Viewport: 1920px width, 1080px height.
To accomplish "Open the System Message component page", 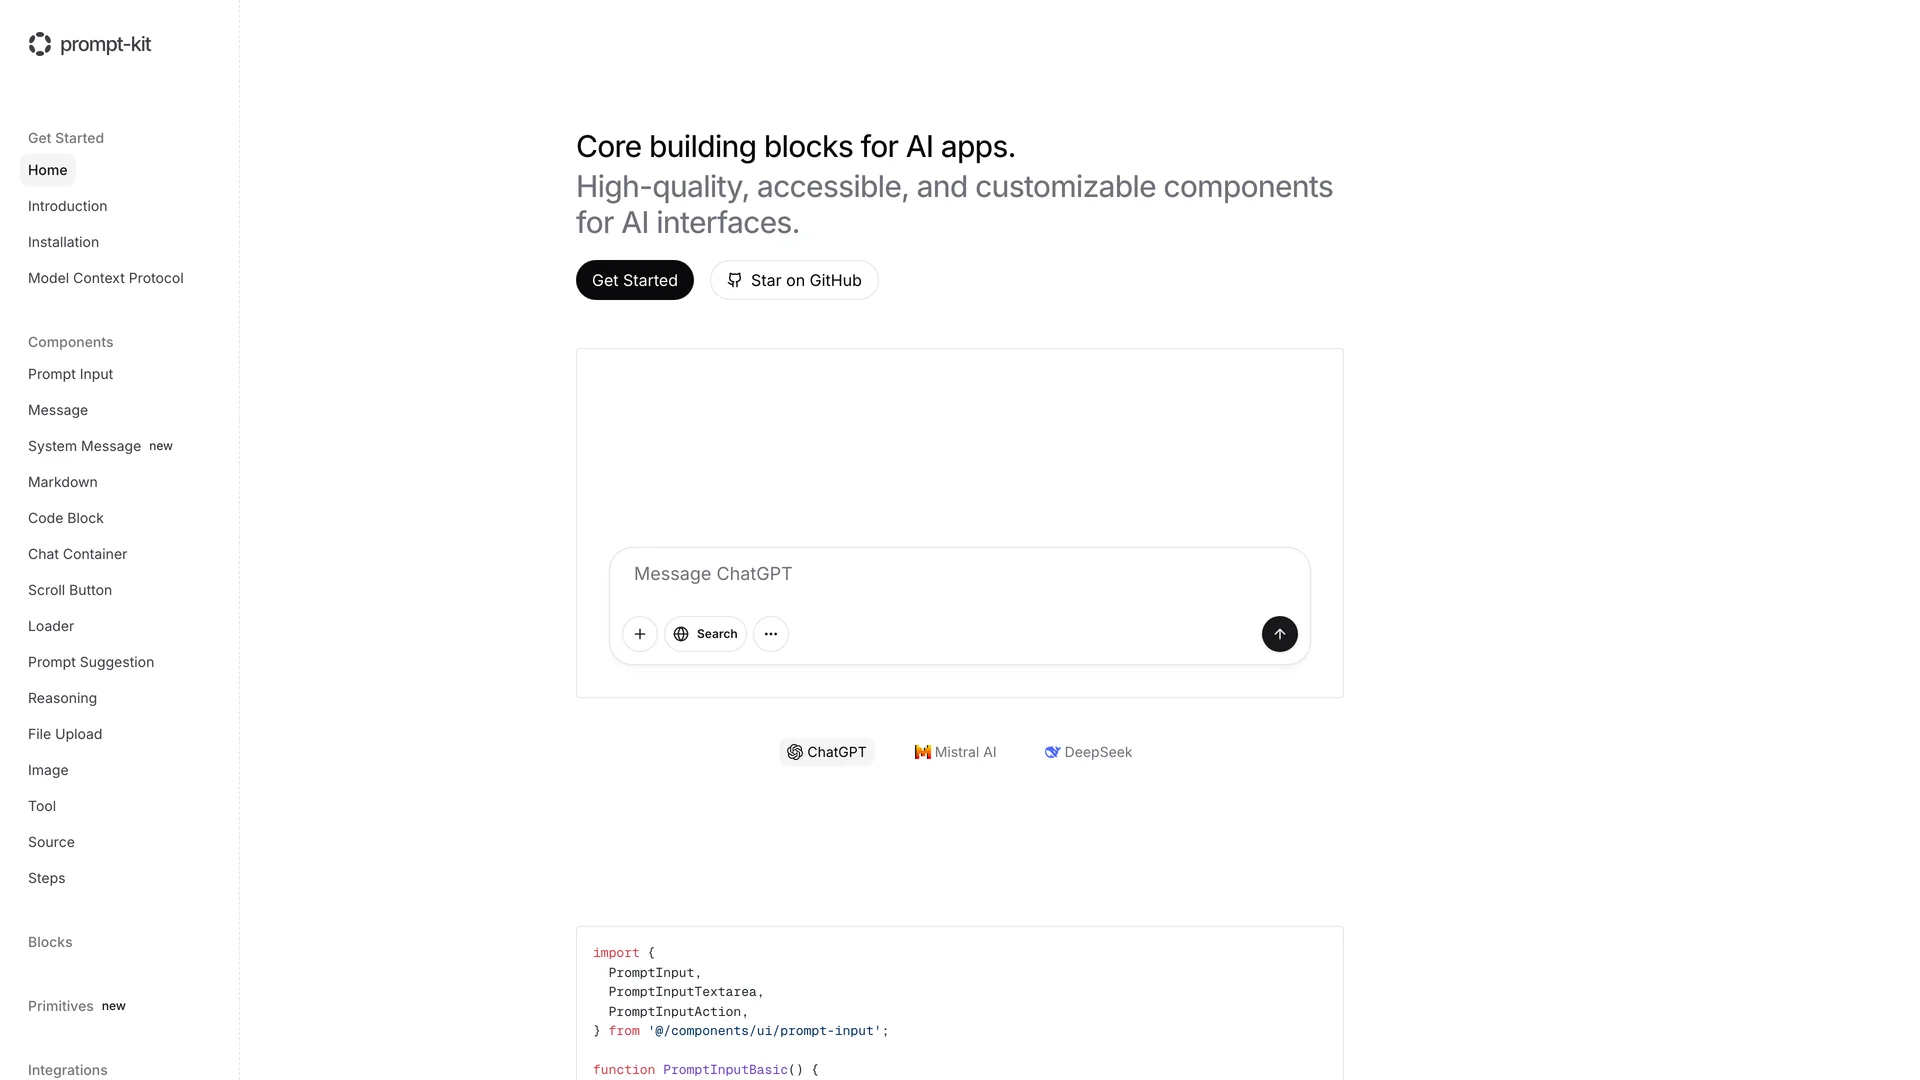I will point(84,446).
